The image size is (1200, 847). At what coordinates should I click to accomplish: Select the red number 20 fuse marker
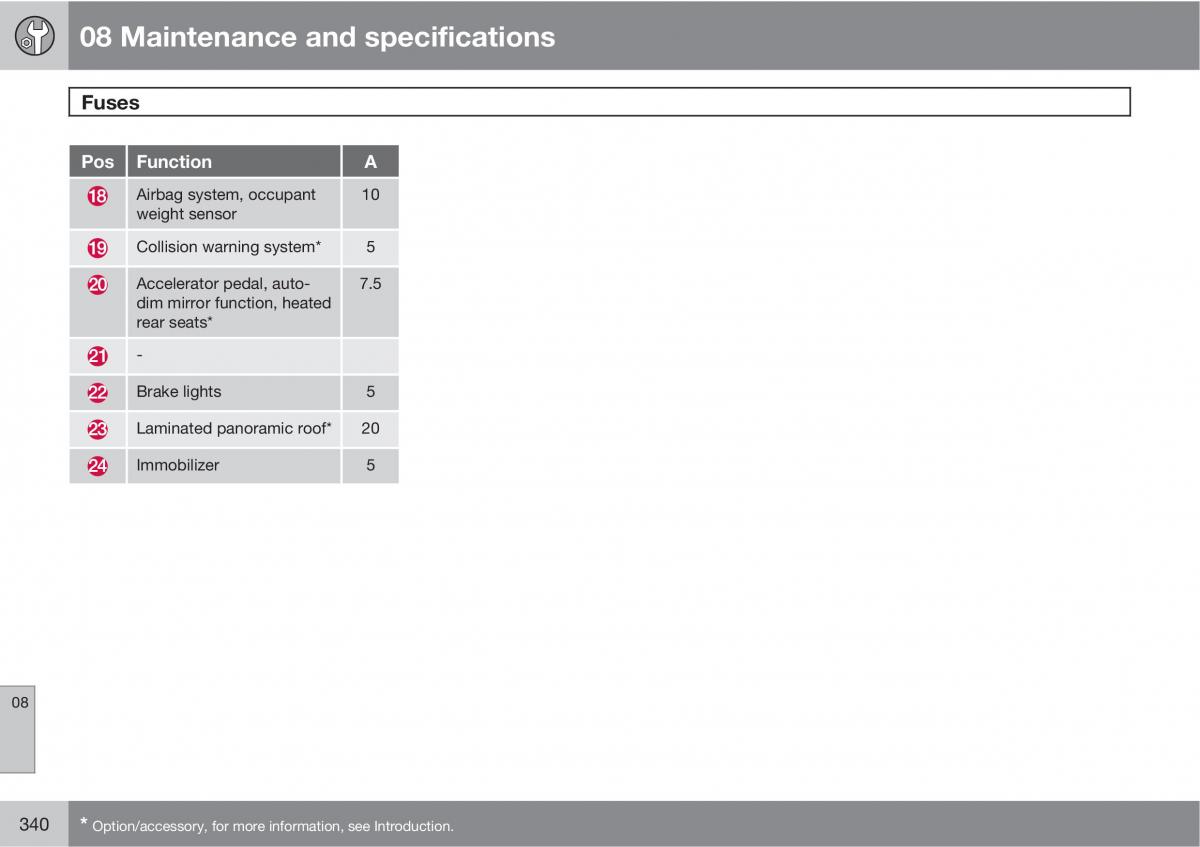coord(97,285)
